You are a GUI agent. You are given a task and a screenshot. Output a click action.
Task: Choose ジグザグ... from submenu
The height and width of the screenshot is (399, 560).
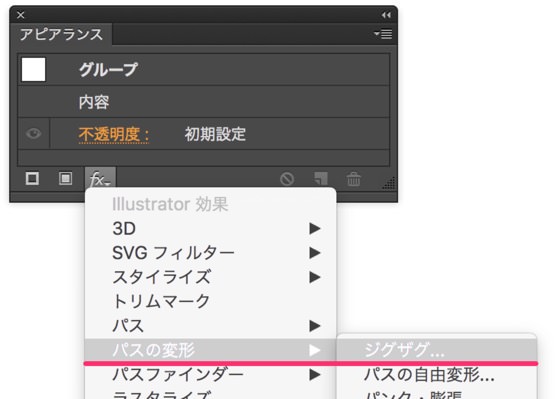coord(437,350)
